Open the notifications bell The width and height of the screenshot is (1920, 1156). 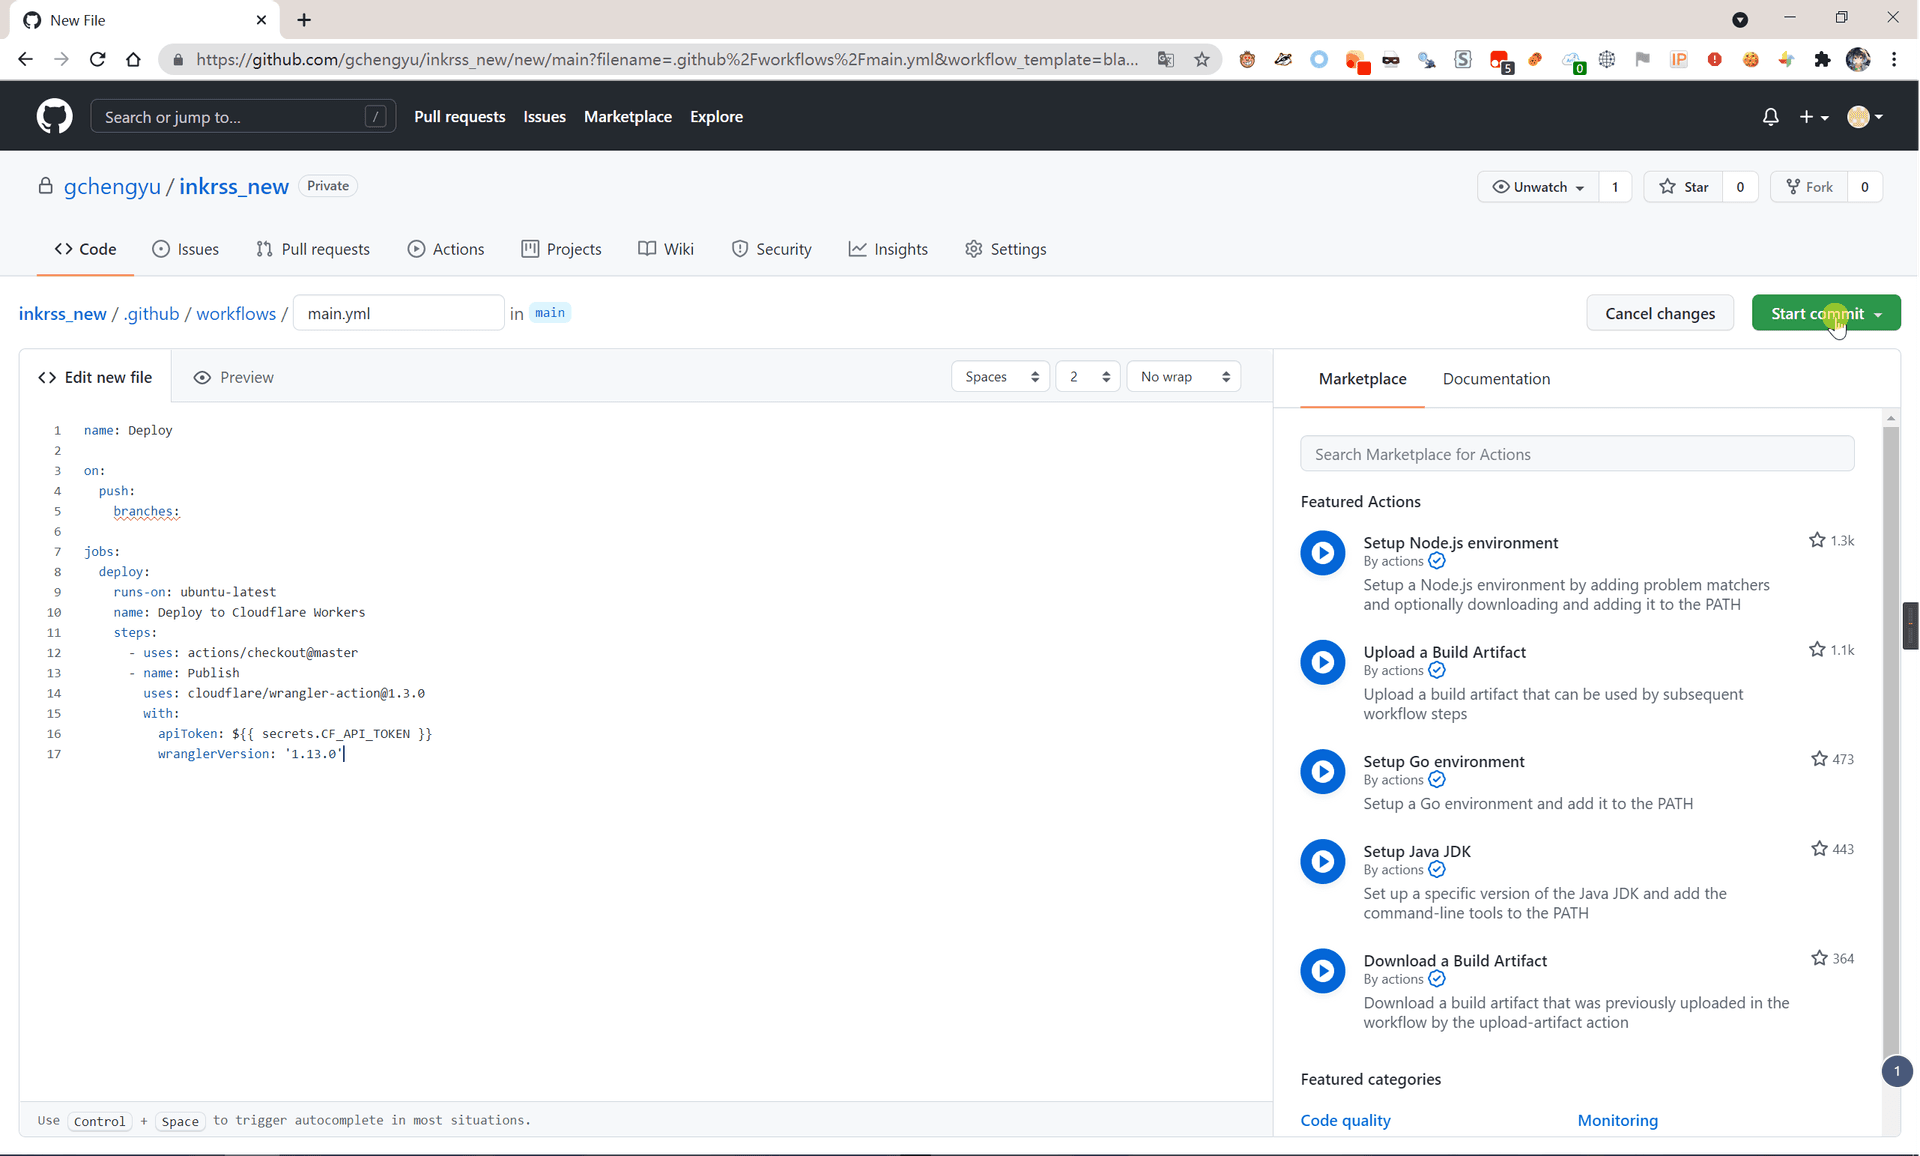1770,116
